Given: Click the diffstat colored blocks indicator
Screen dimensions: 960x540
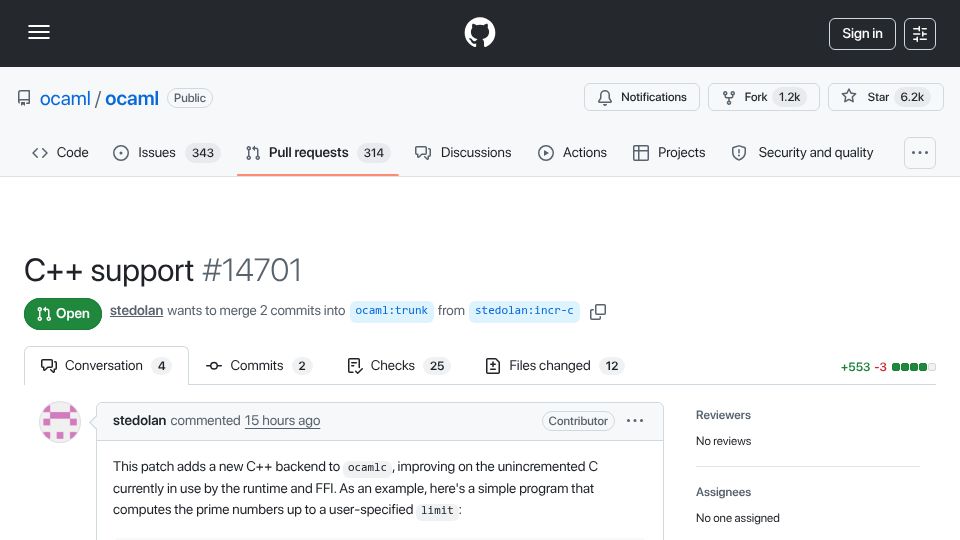Looking at the screenshot, I should pyautogui.click(x=913, y=367).
